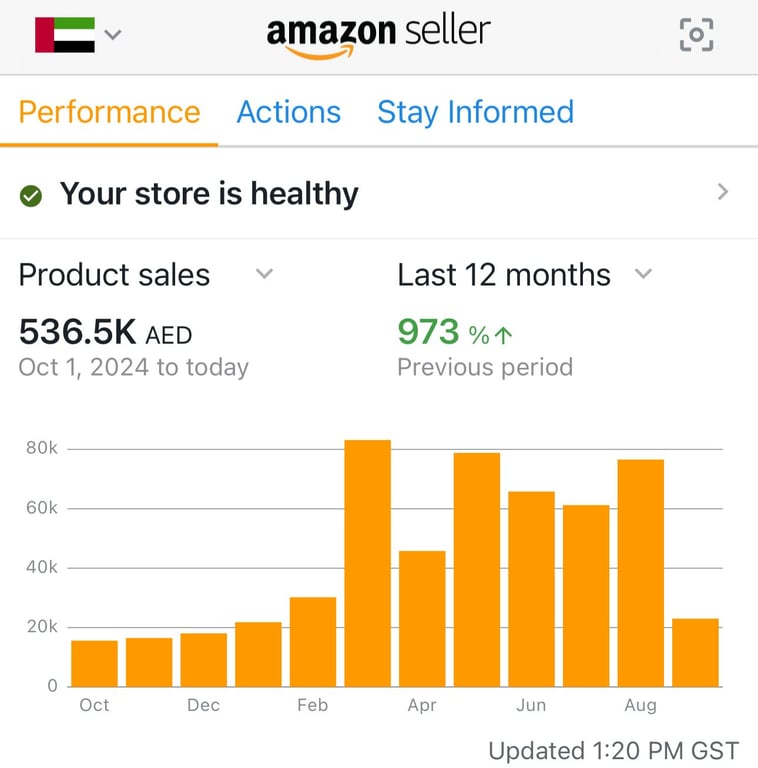Tap the green store health checkmark icon
The width and height of the screenshot is (758, 768).
(31, 195)
